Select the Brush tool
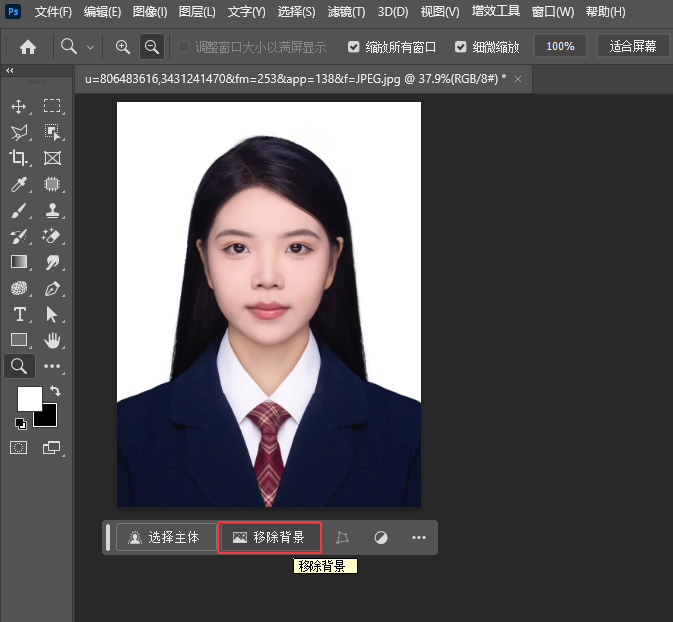The width and height of the screenshot is (673, 622). [x=18, y=210]
